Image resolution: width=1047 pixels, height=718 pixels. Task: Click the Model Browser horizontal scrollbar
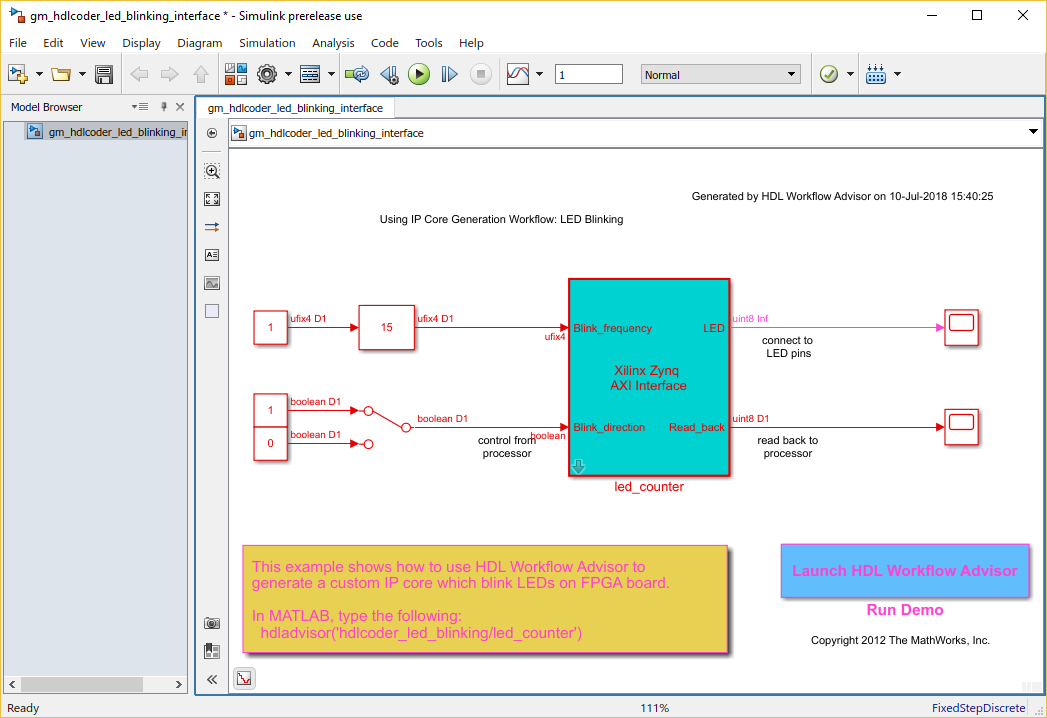pyautogui.click(x=95, y=685)
